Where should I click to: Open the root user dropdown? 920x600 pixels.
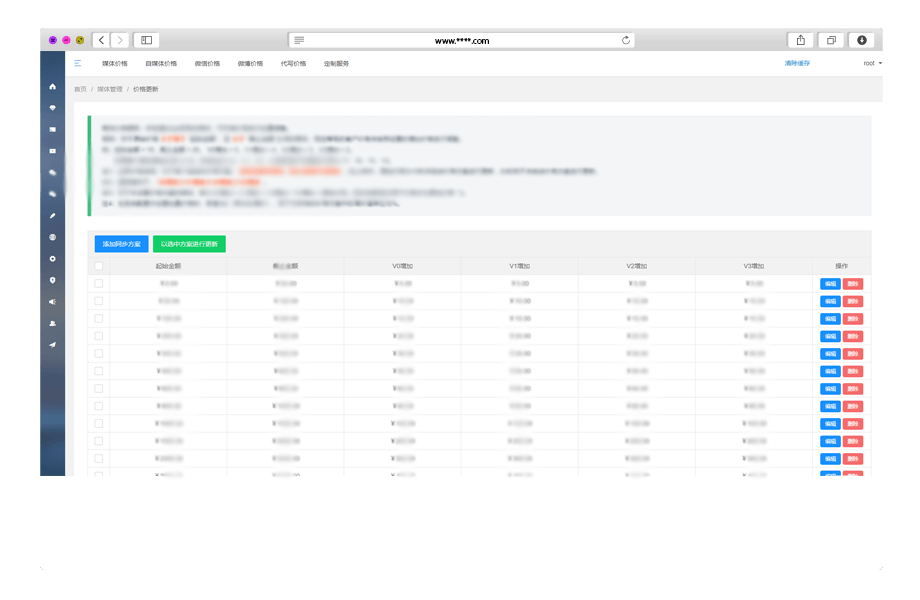point(872,63)
